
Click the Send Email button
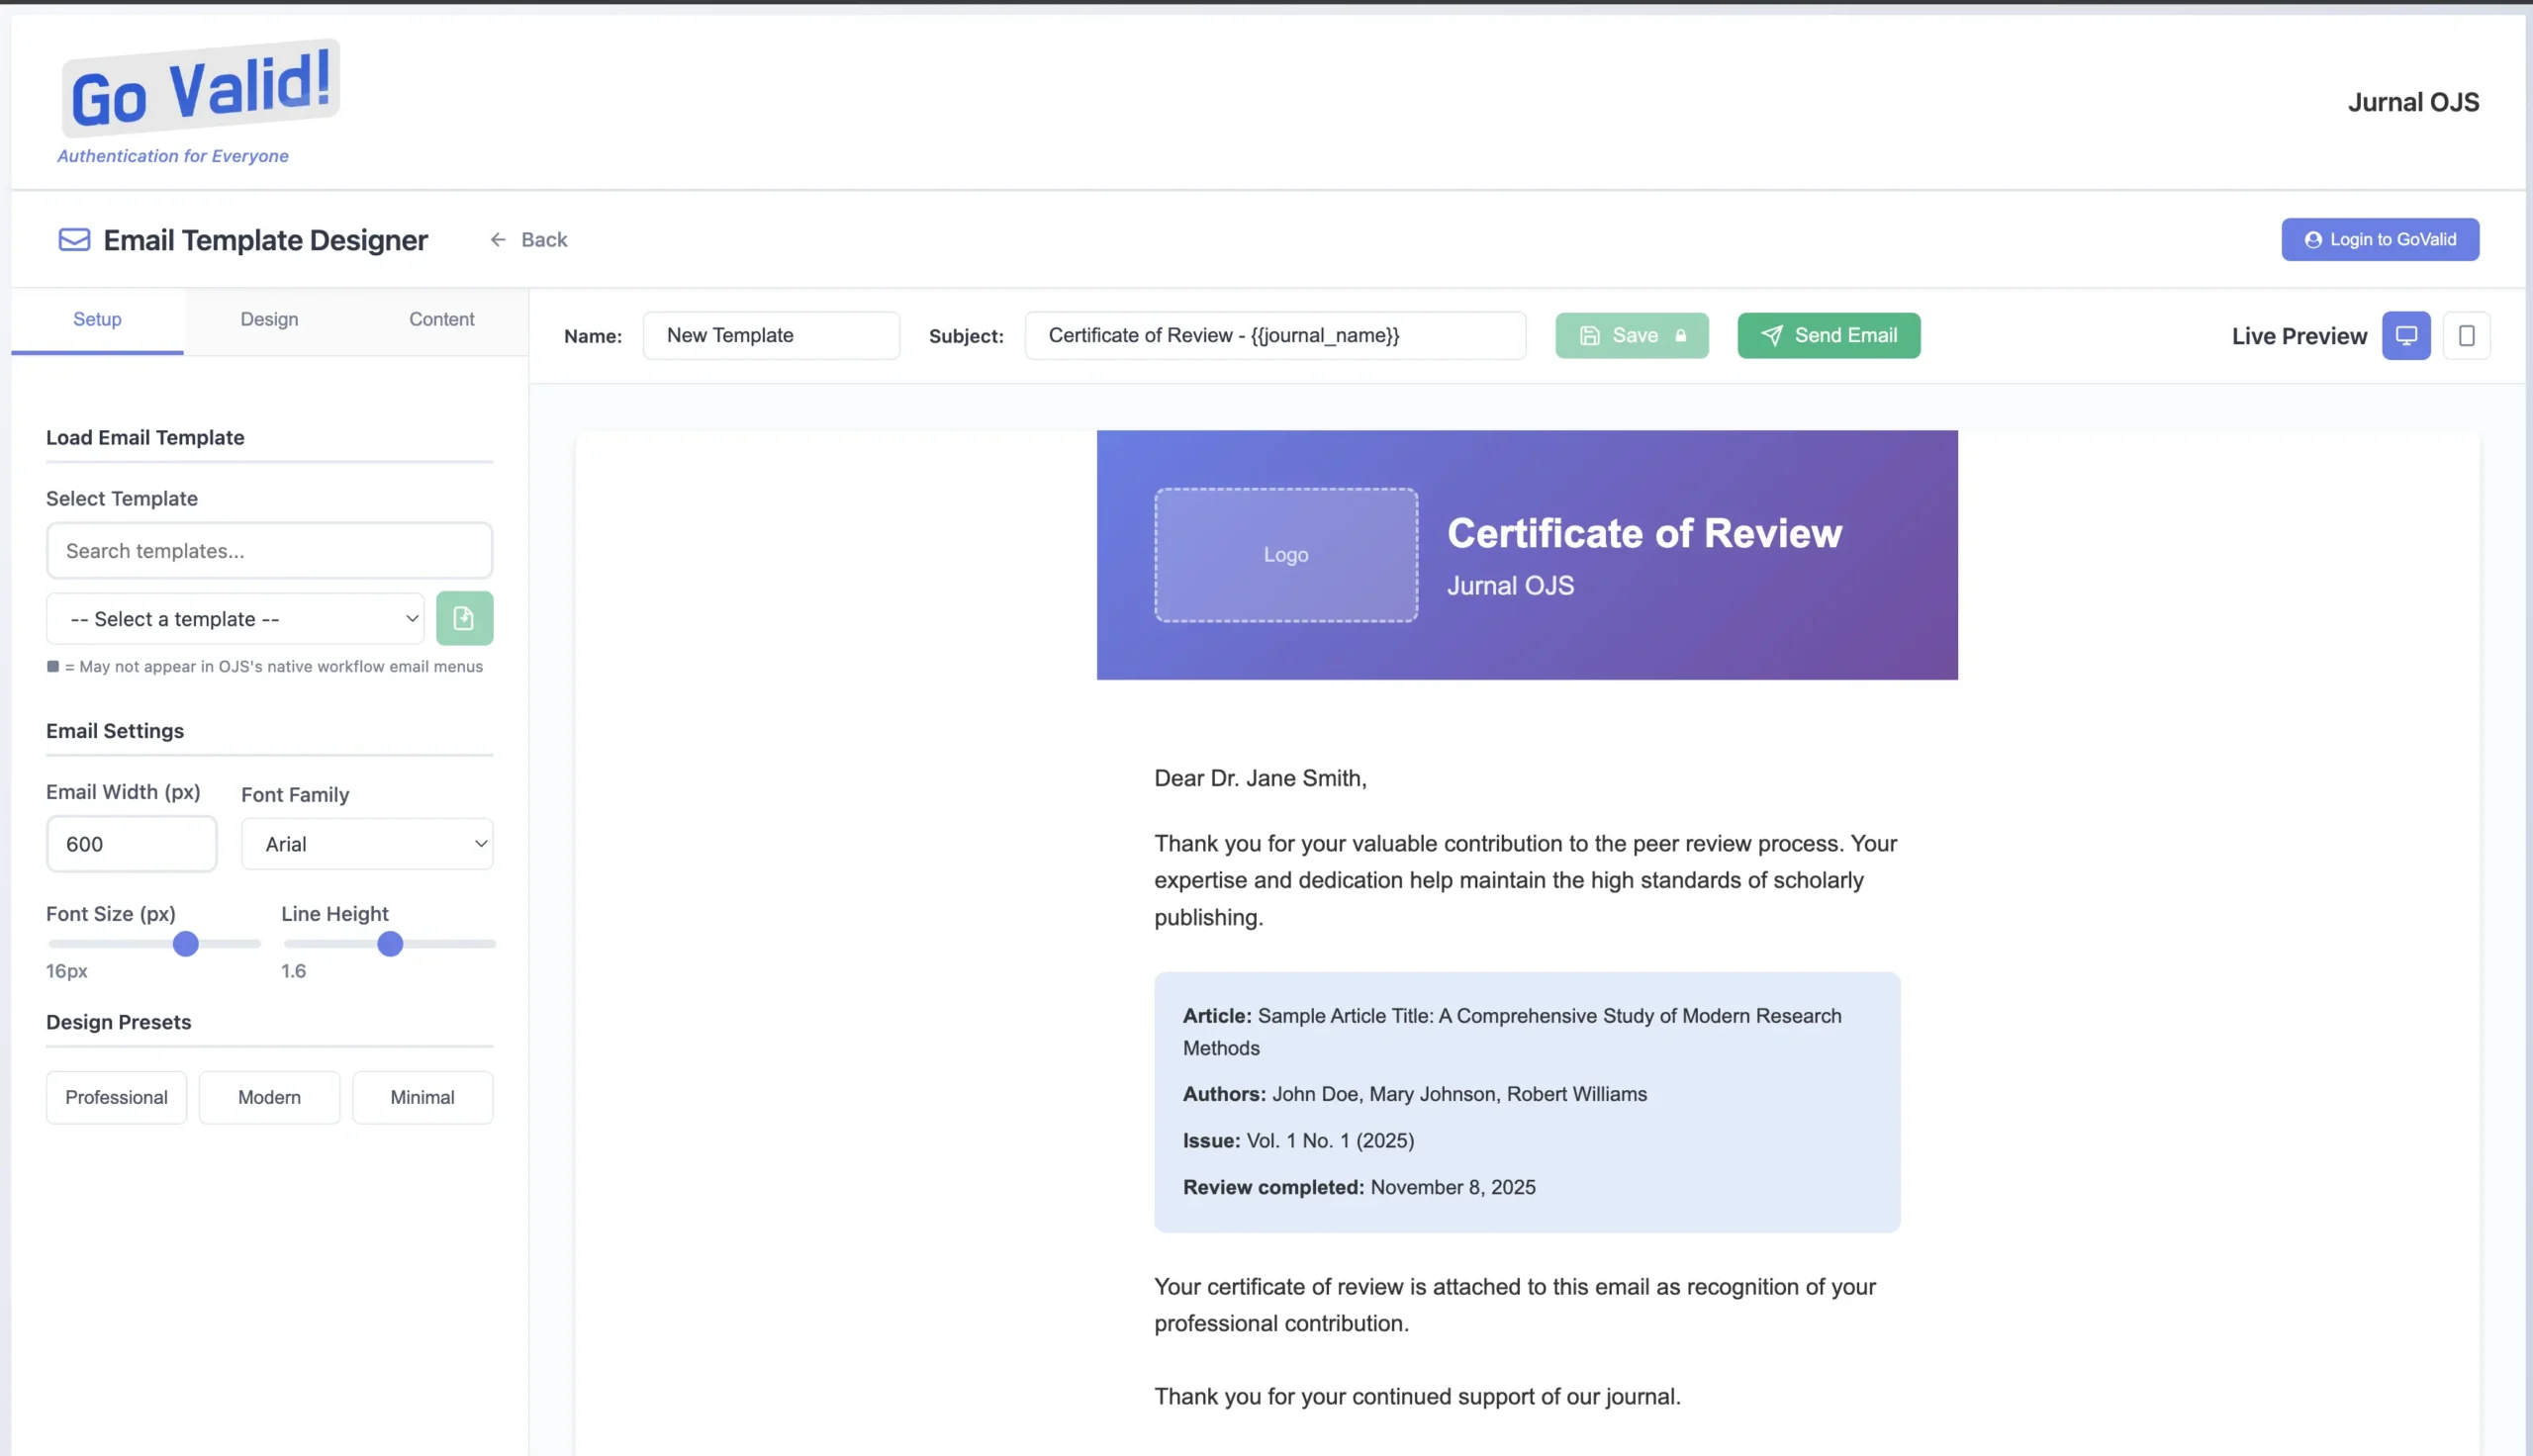click(1828, 336)
